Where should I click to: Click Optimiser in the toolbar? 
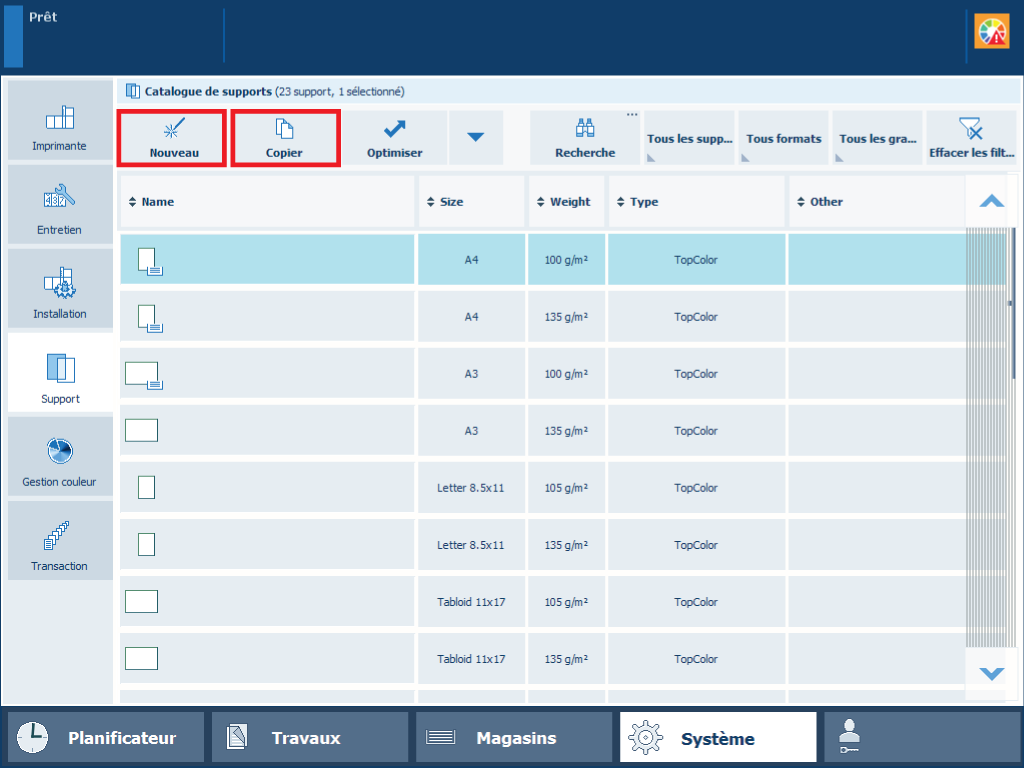[x=395, y=138]
